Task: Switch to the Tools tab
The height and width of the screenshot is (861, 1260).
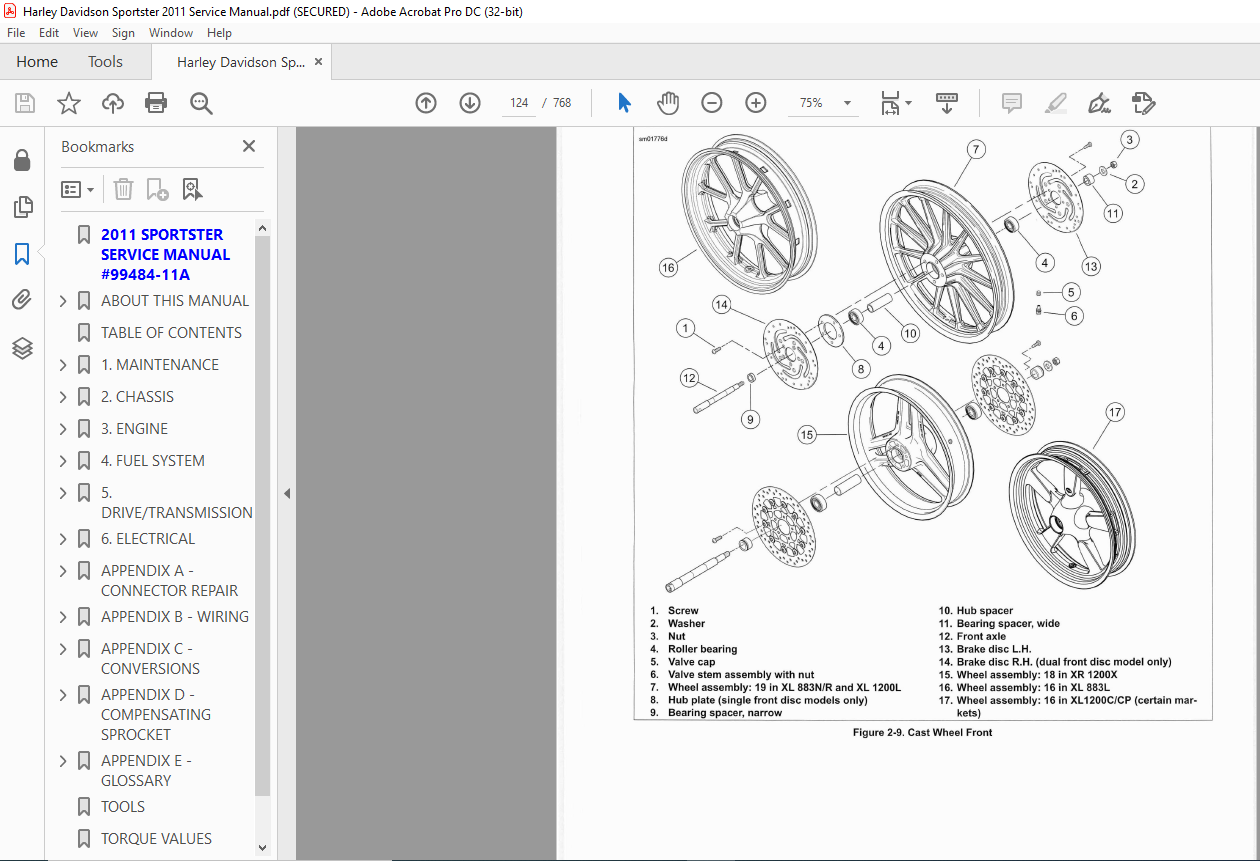Action: point(105,62)
